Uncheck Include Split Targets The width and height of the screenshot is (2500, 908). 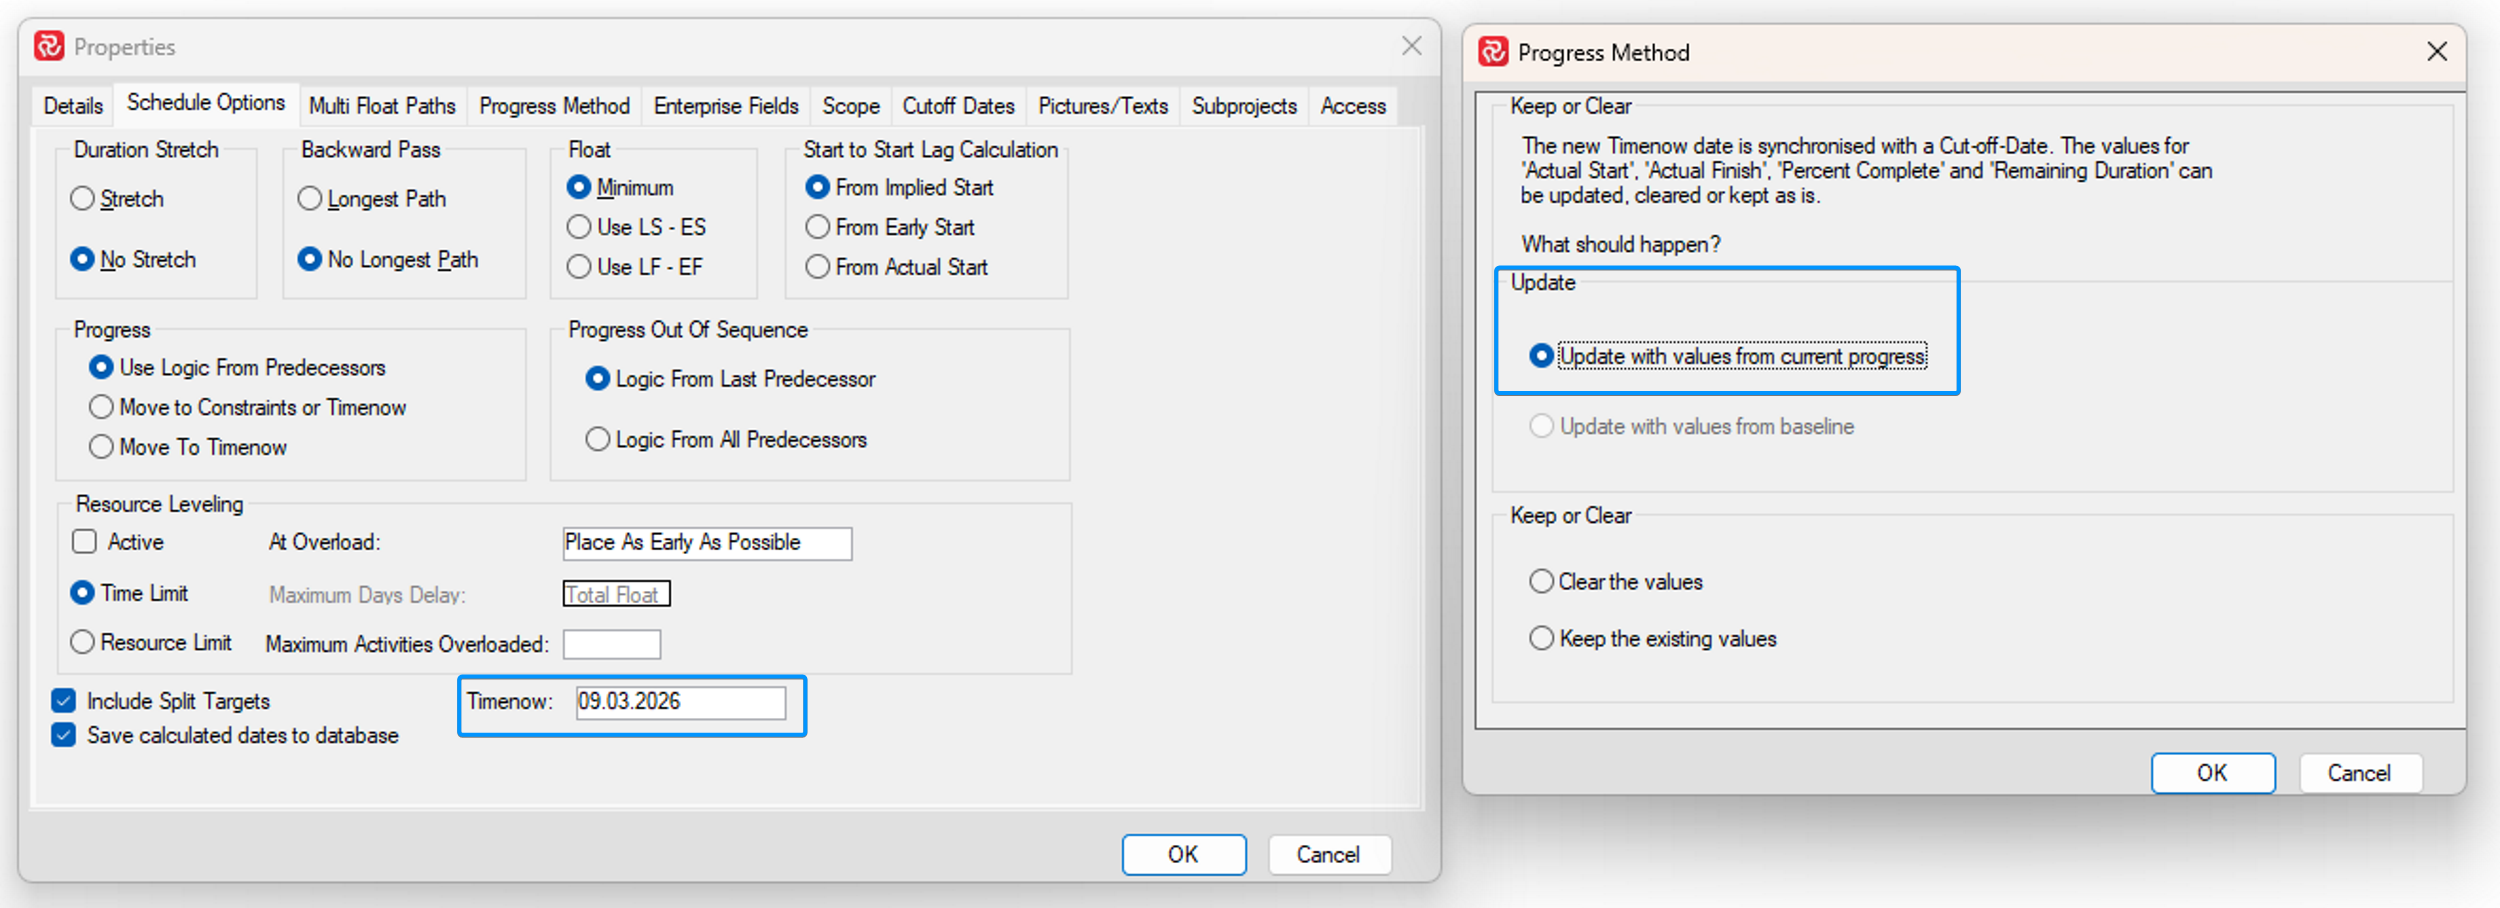[x=64, y=701]
